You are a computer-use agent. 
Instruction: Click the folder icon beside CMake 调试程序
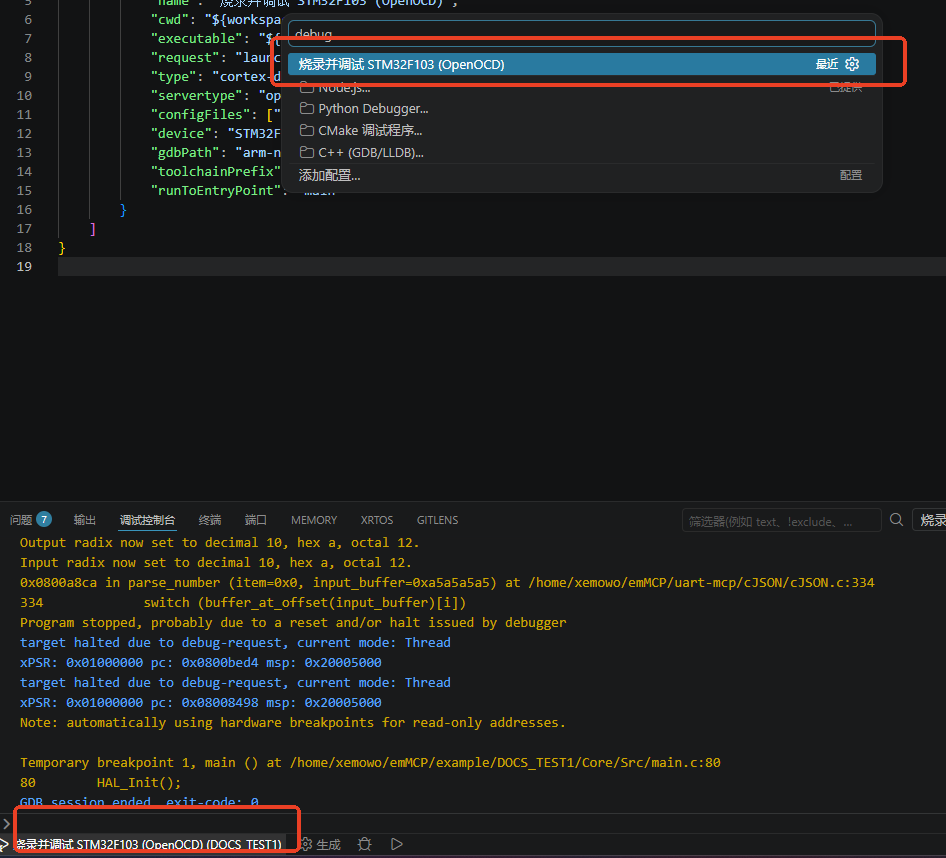(306, 130)
